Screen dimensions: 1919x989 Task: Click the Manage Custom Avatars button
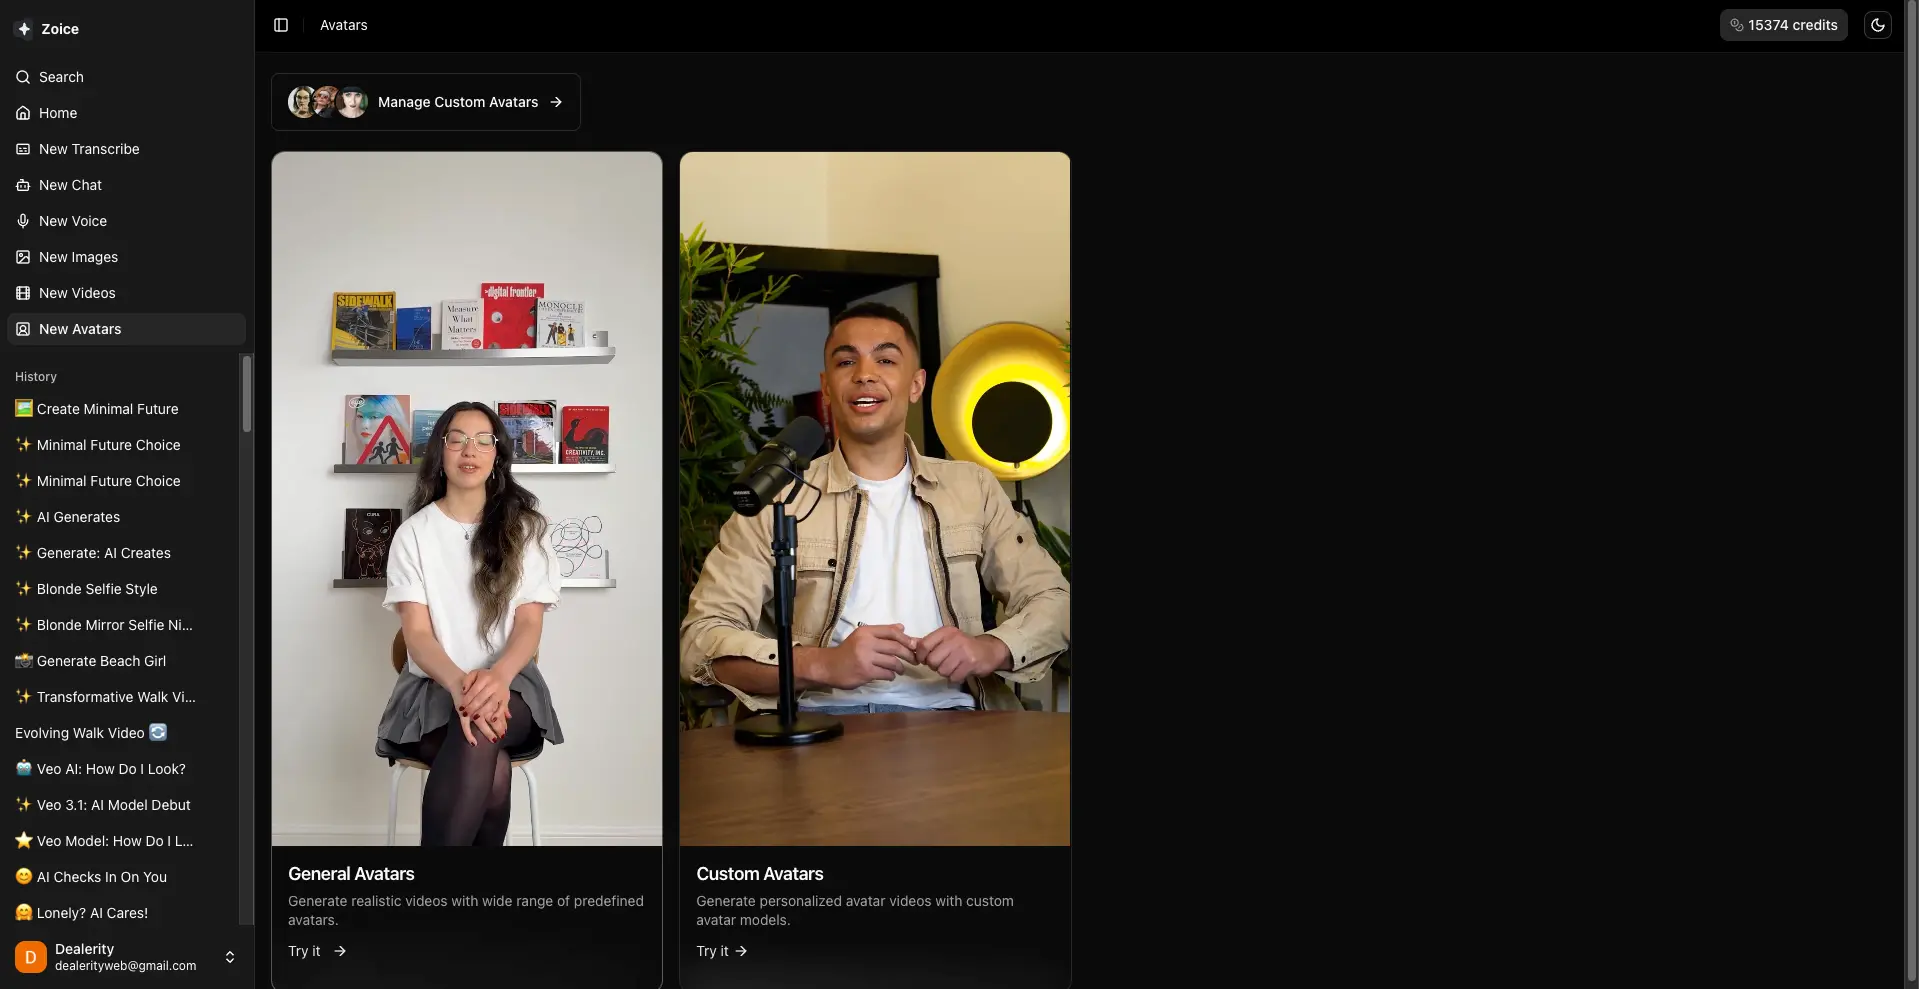click(x=426, y=102)
